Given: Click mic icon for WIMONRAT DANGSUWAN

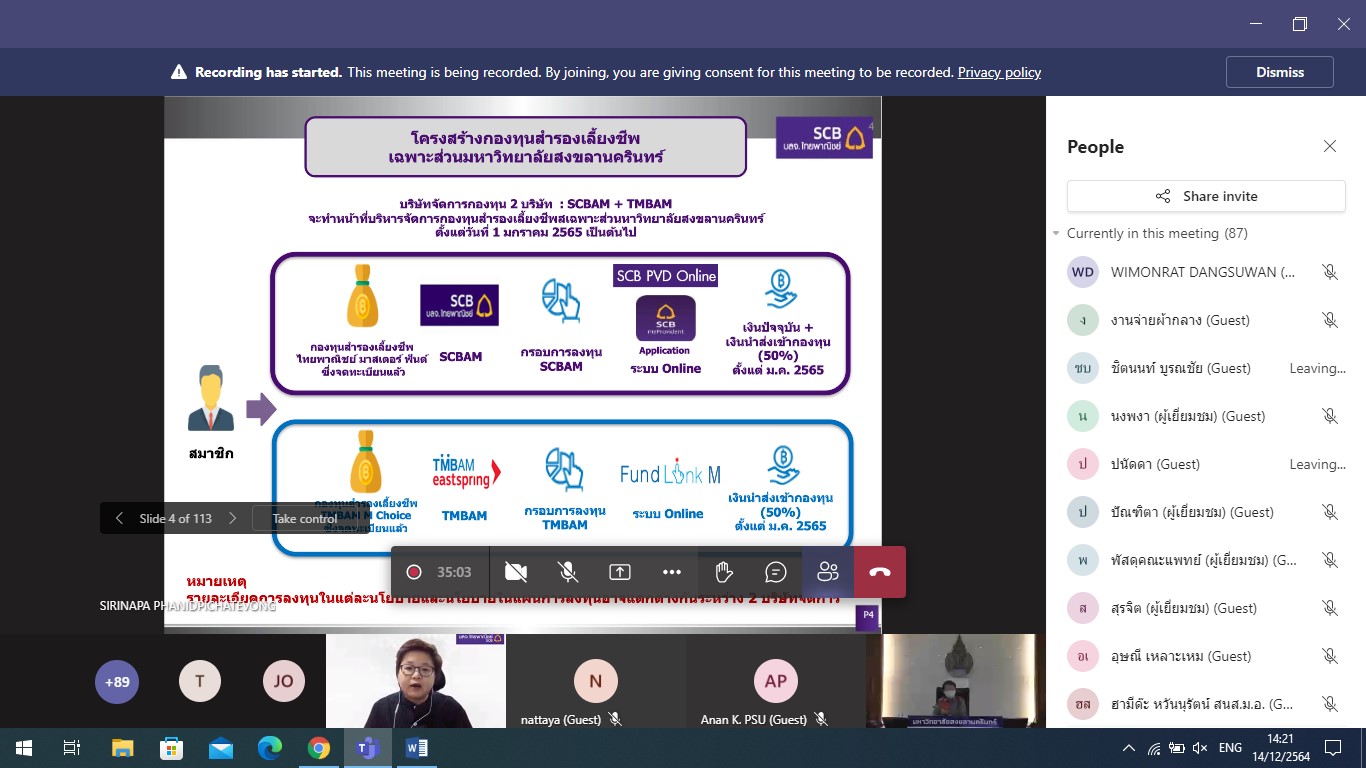Looking at the screenshot, I should tap(1330, 272).
